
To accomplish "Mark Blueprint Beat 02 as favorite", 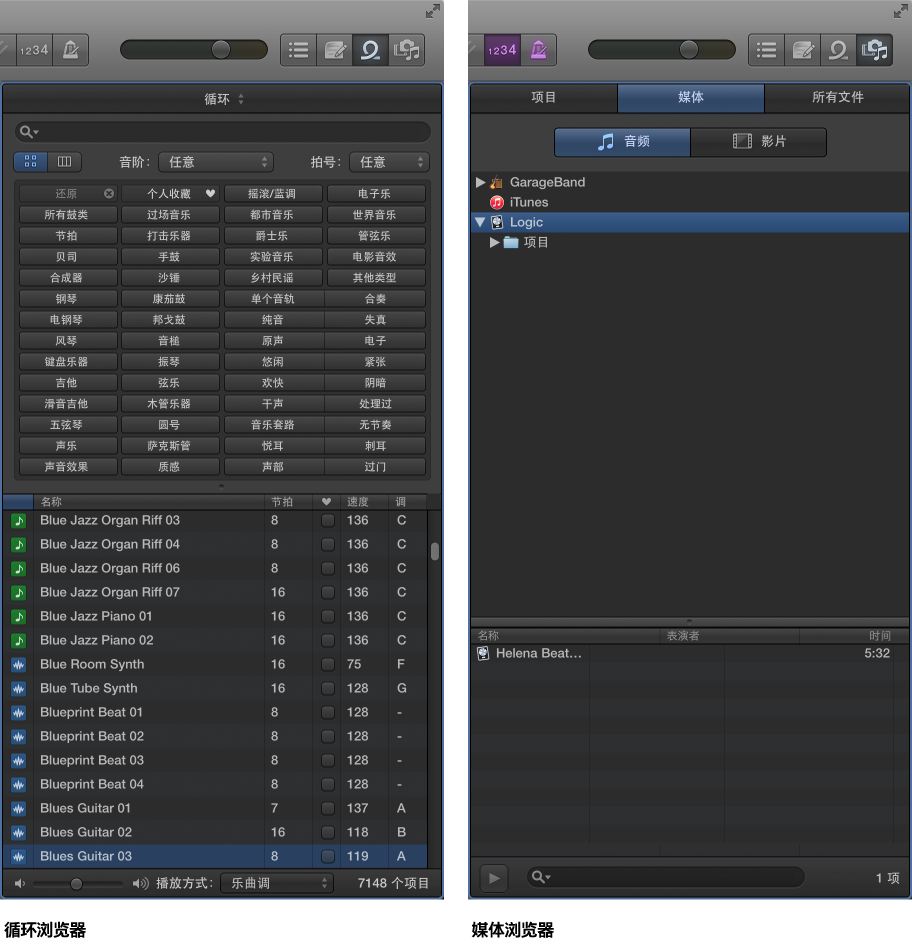I will point(327,736).
